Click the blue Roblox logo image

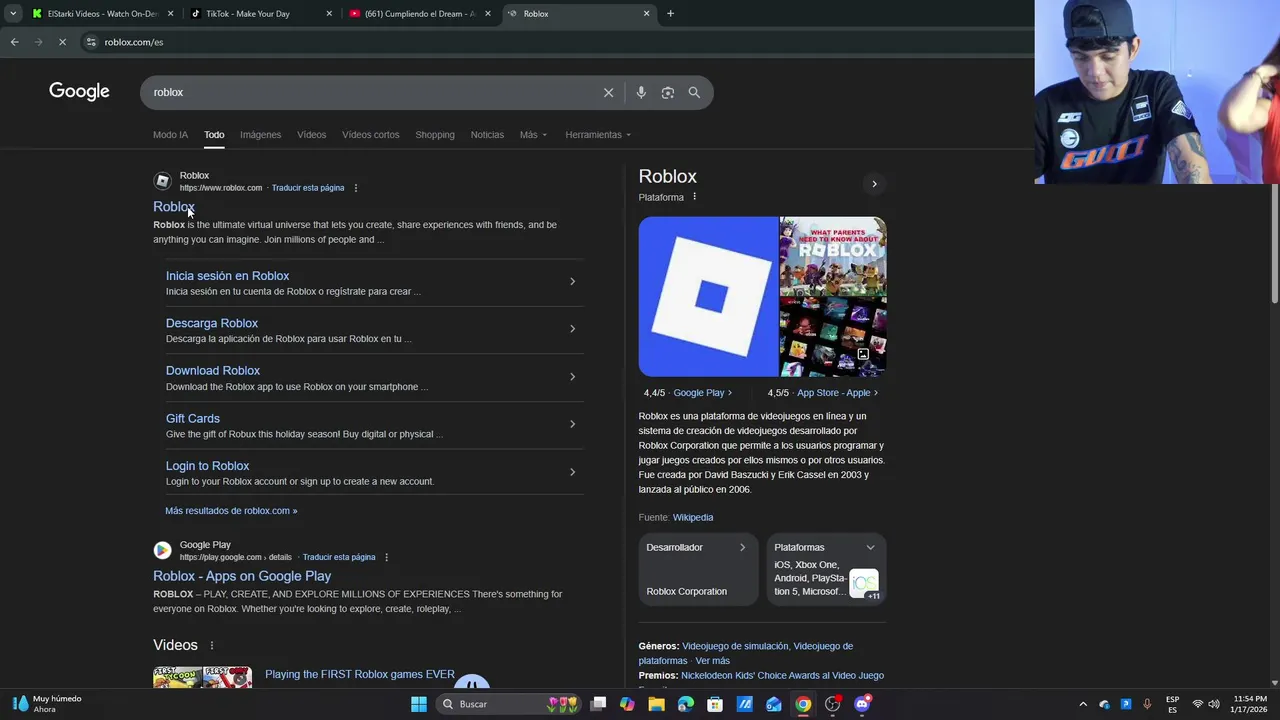(x=708, y=296)
